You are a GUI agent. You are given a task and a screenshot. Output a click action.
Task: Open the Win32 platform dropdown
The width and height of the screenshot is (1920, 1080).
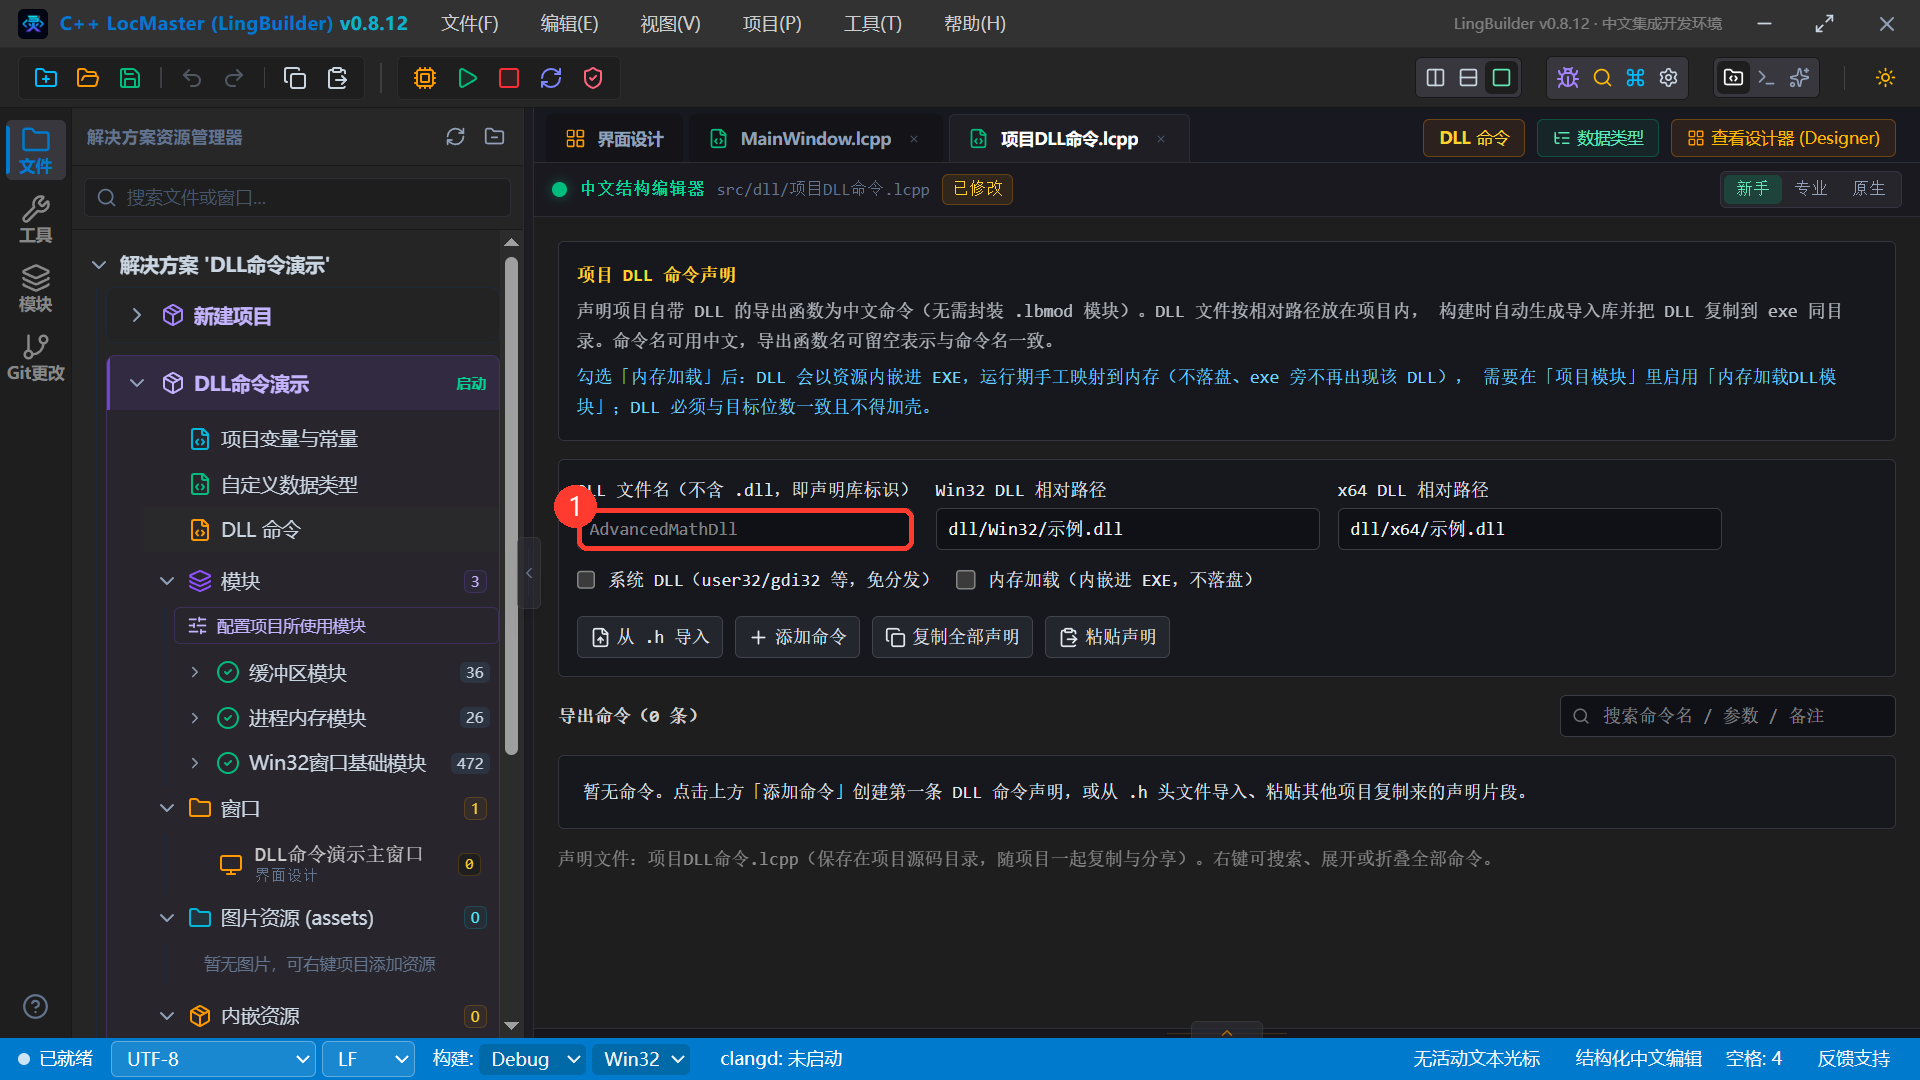coord(641,1059)
